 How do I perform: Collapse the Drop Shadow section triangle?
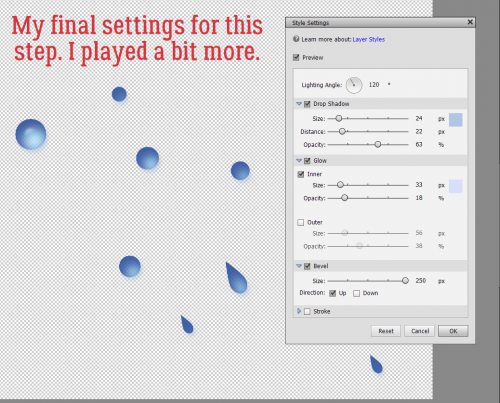click(299, 104)
